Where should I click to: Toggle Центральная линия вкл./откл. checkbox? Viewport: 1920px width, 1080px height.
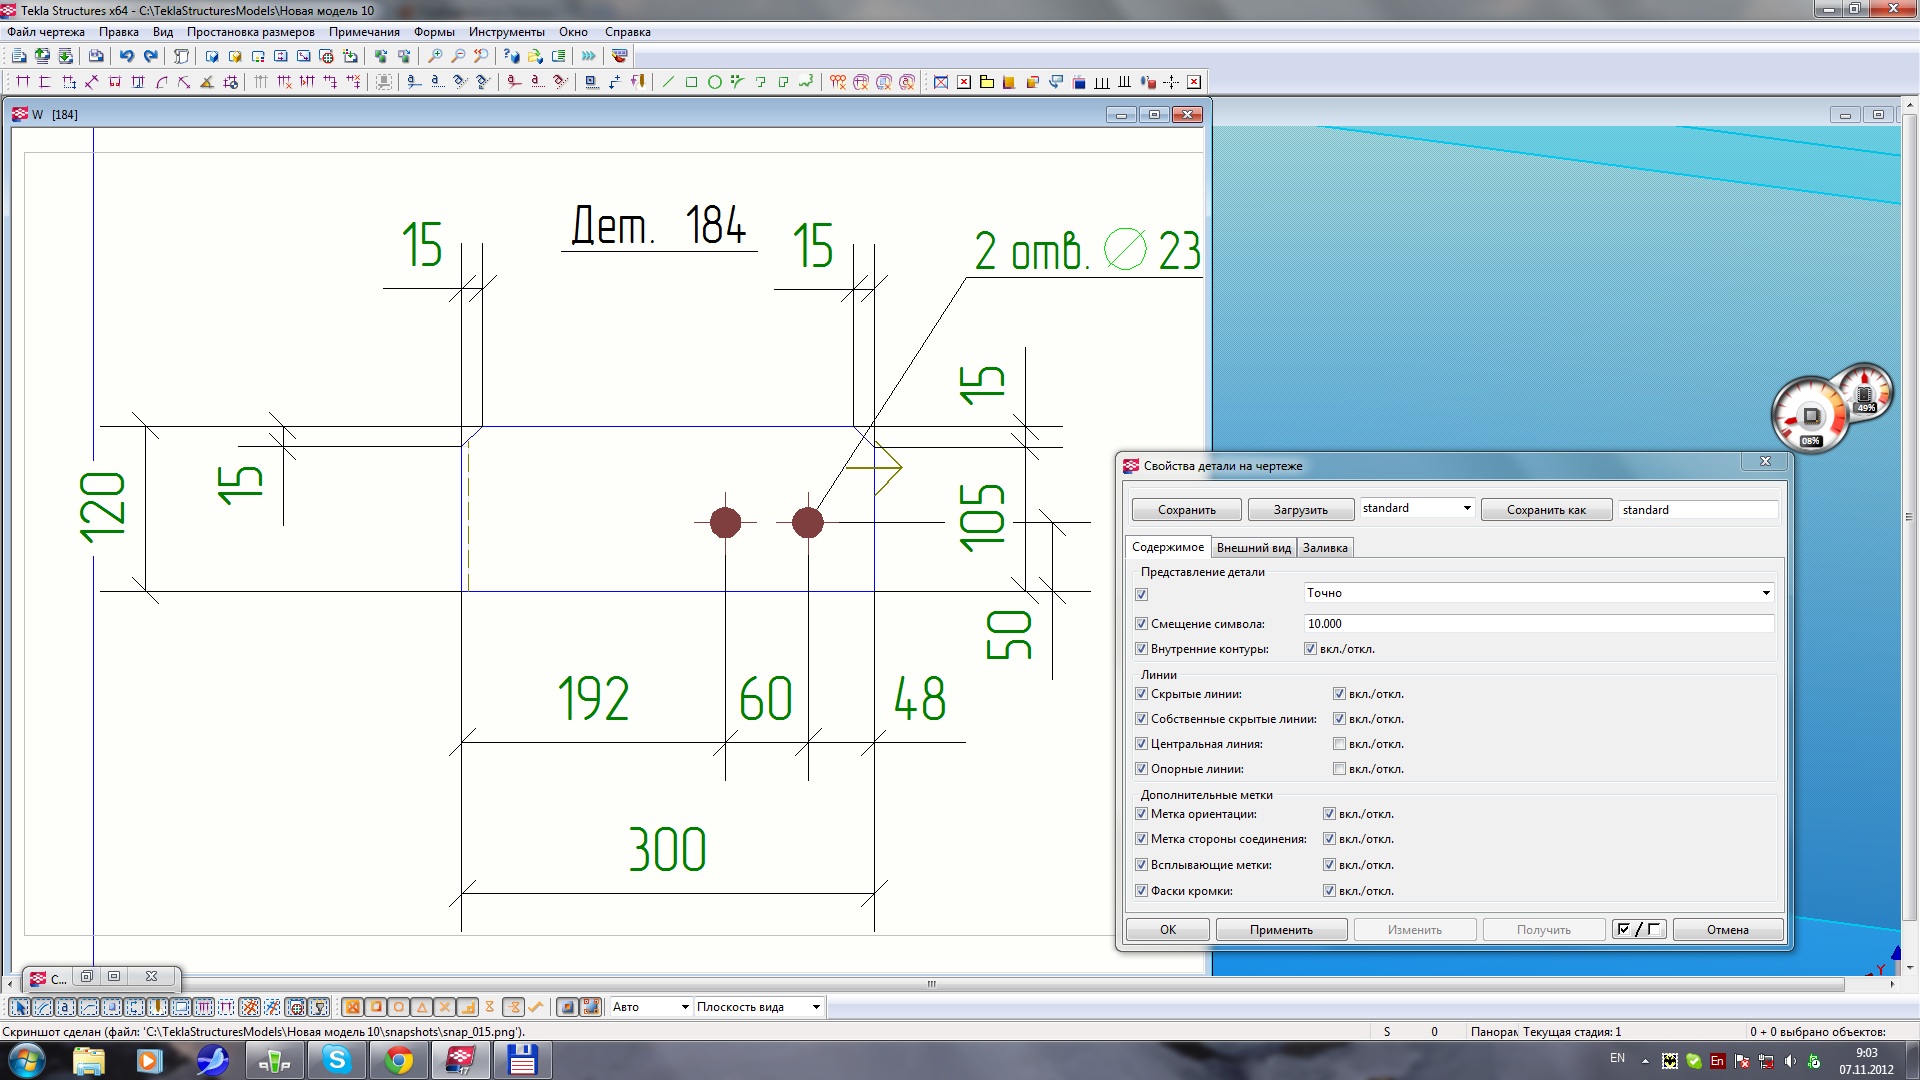click(x=1339, y=744)
